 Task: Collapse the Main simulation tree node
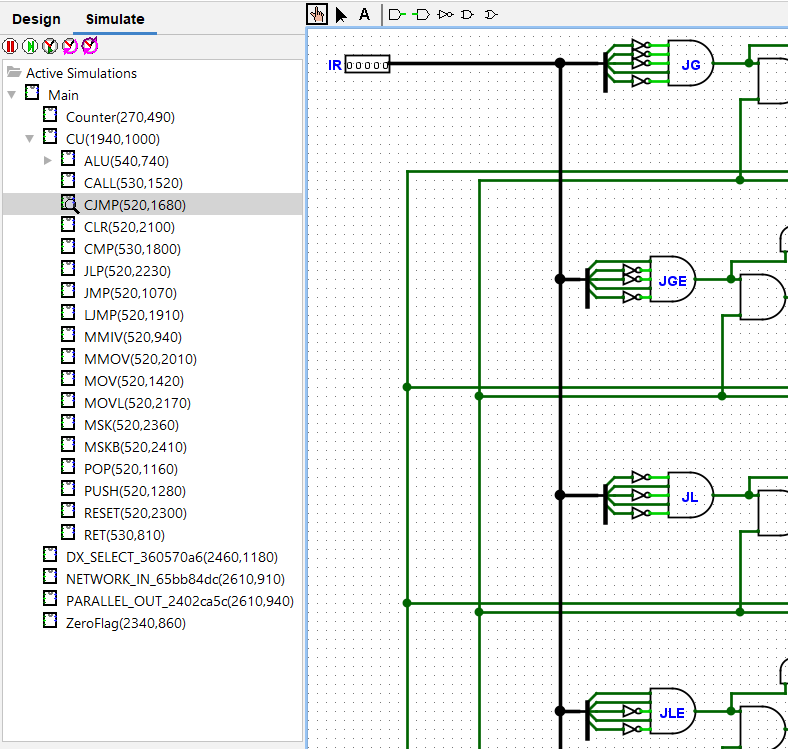click(x=11, y=95)
